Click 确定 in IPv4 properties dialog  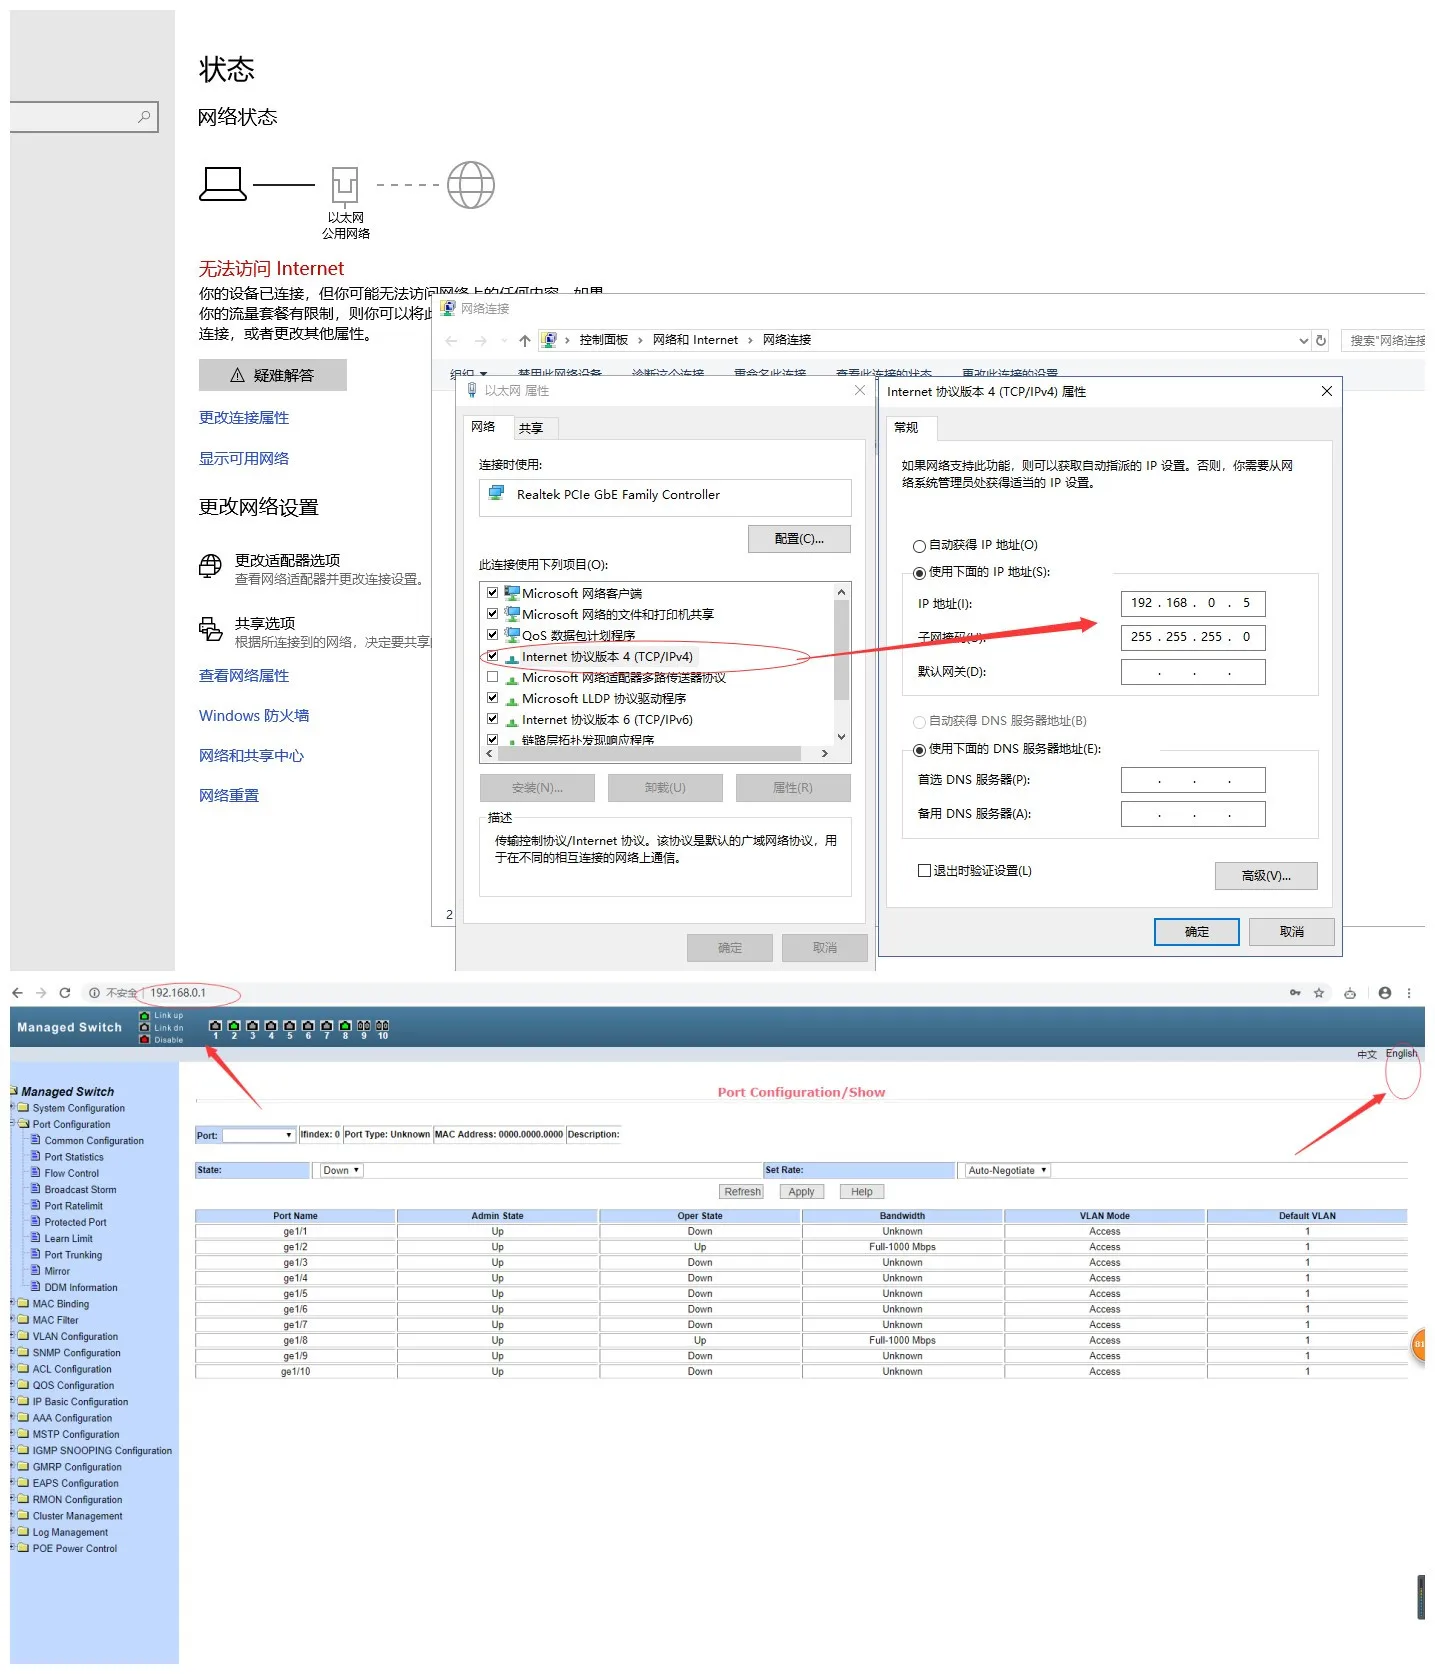[1196, 932]
